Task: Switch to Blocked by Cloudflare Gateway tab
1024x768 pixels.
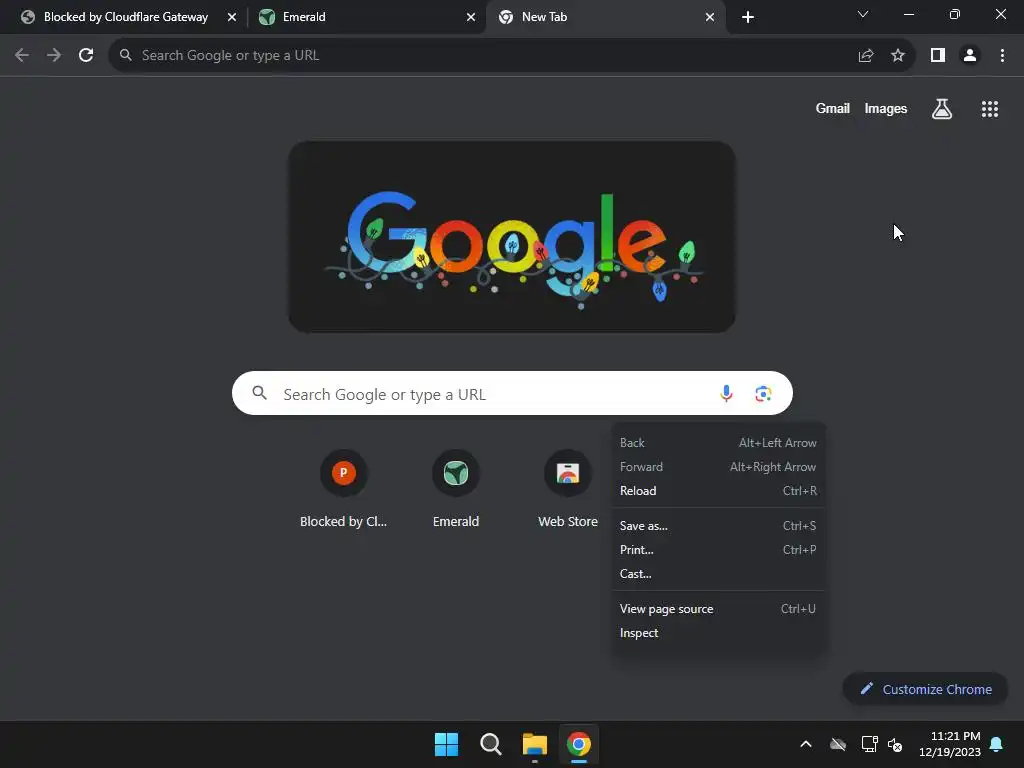Action: click(x=126, y=17)
